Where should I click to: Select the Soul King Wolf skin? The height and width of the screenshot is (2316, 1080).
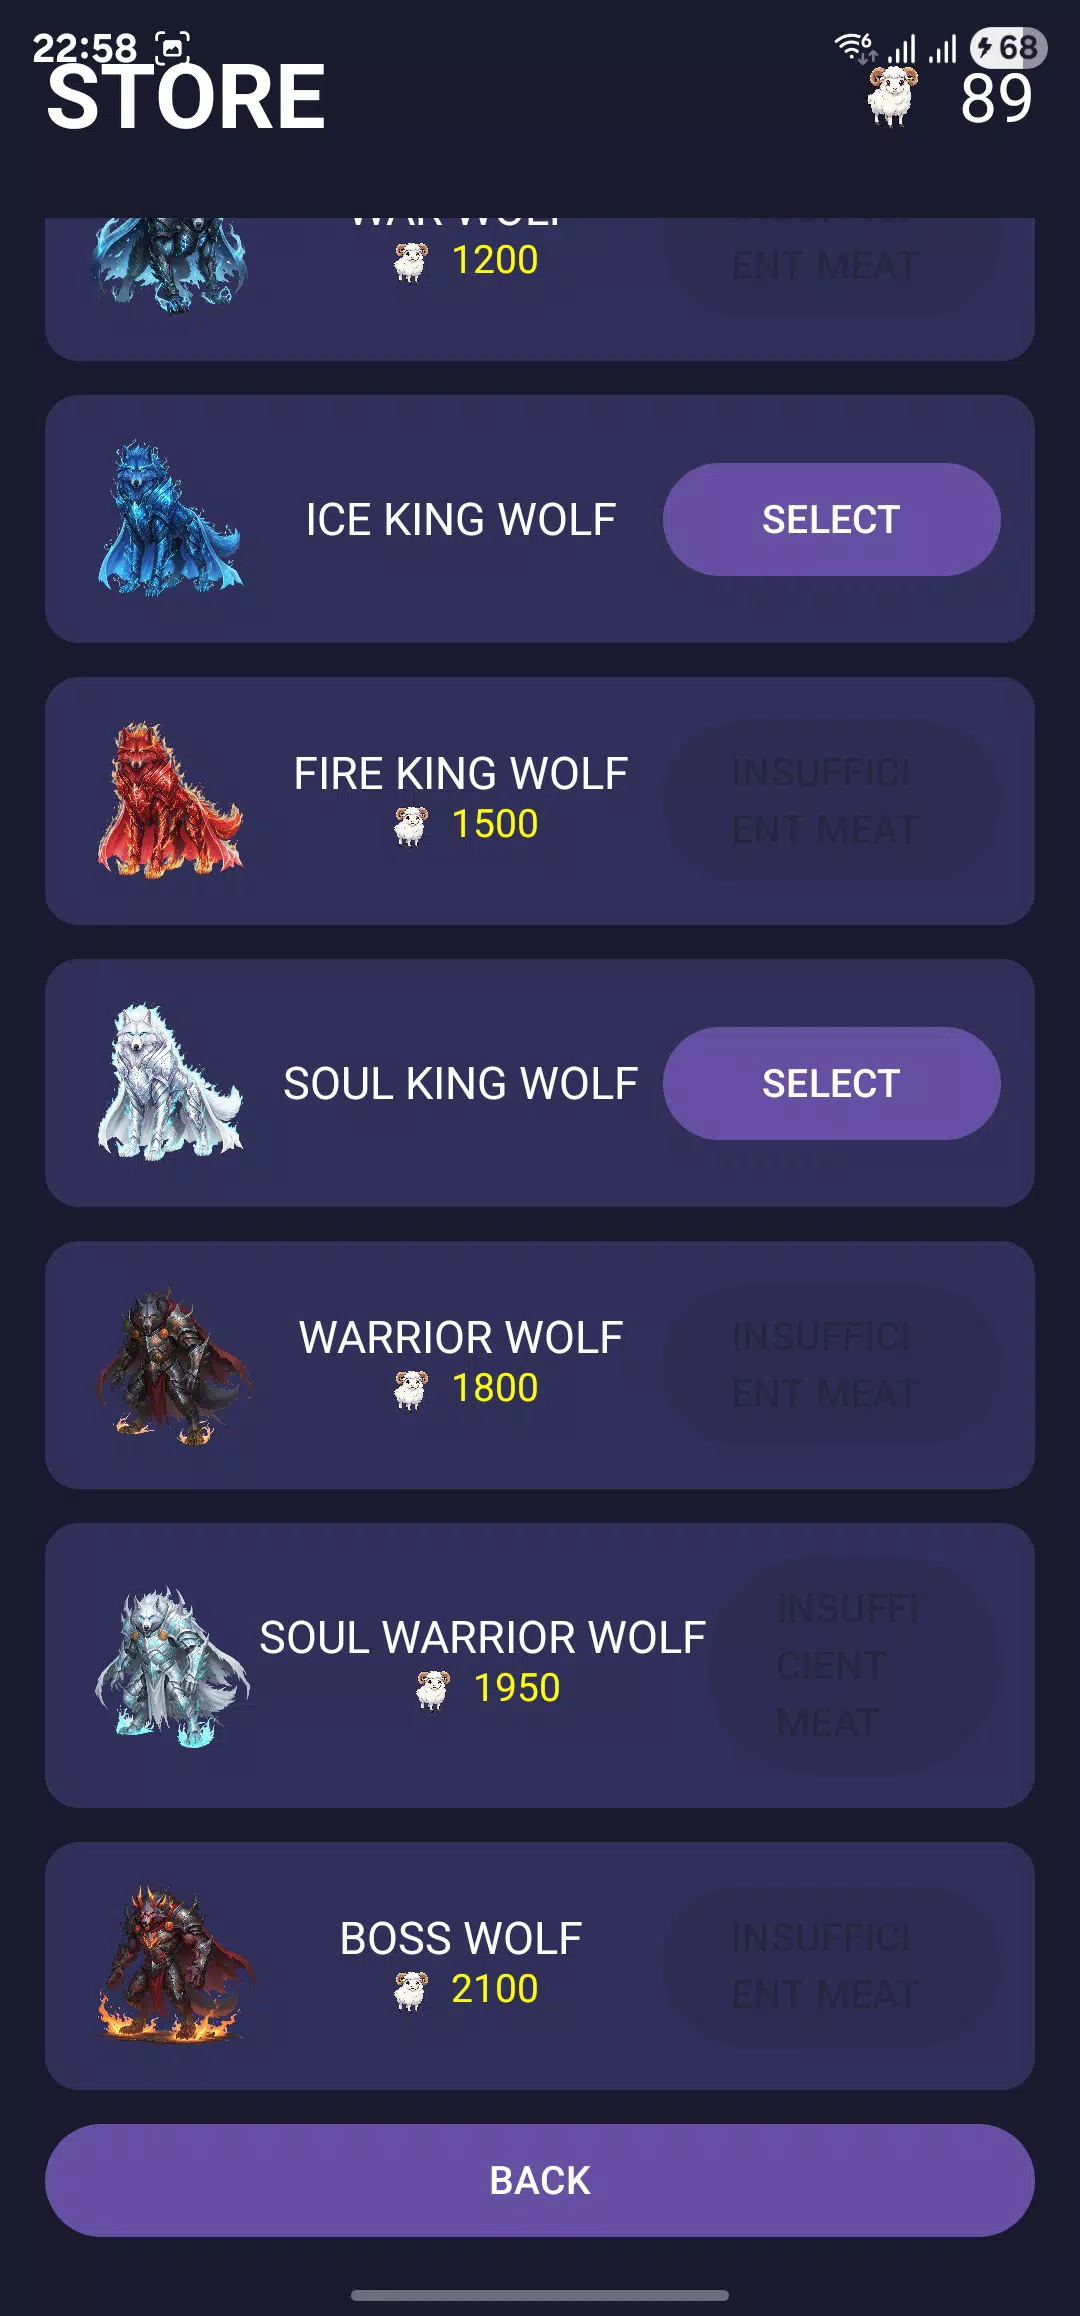[831, 1083]
